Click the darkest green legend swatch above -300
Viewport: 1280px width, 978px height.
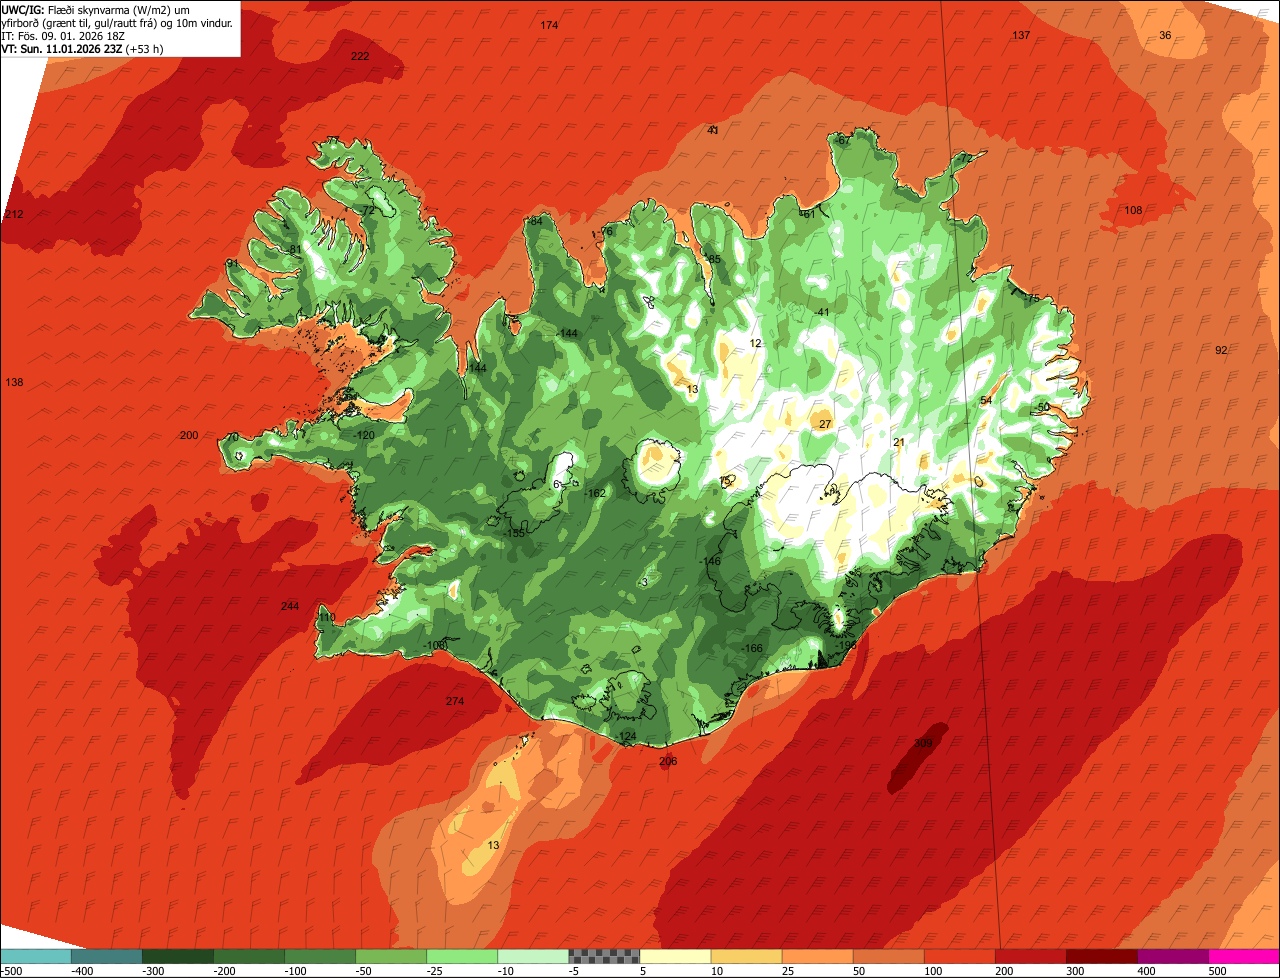pyautogui.click(x=177, y=956)
